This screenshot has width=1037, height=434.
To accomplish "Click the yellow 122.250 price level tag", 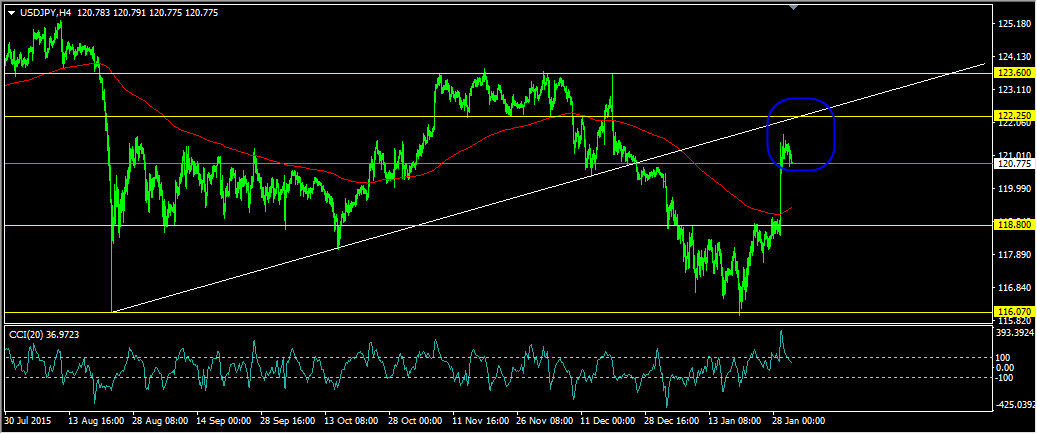I will point(1013,116).
